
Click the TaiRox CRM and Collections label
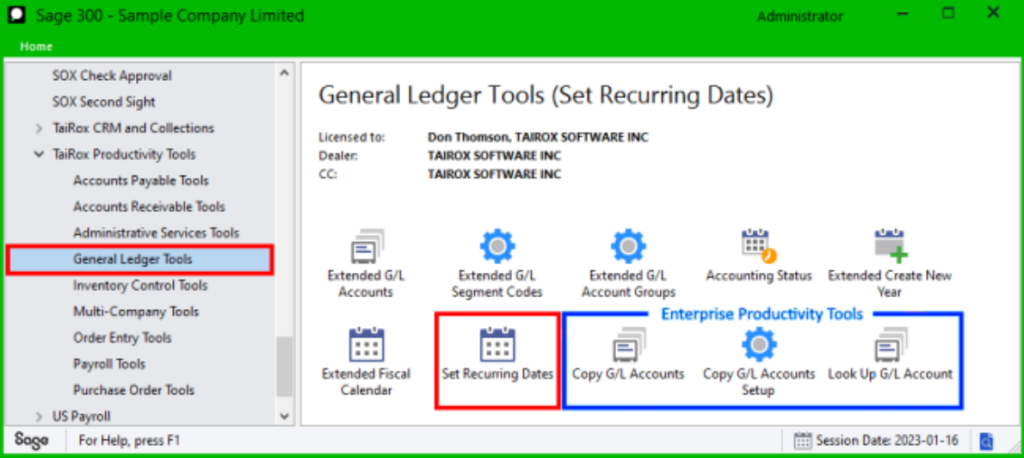[x=133, y=128]
